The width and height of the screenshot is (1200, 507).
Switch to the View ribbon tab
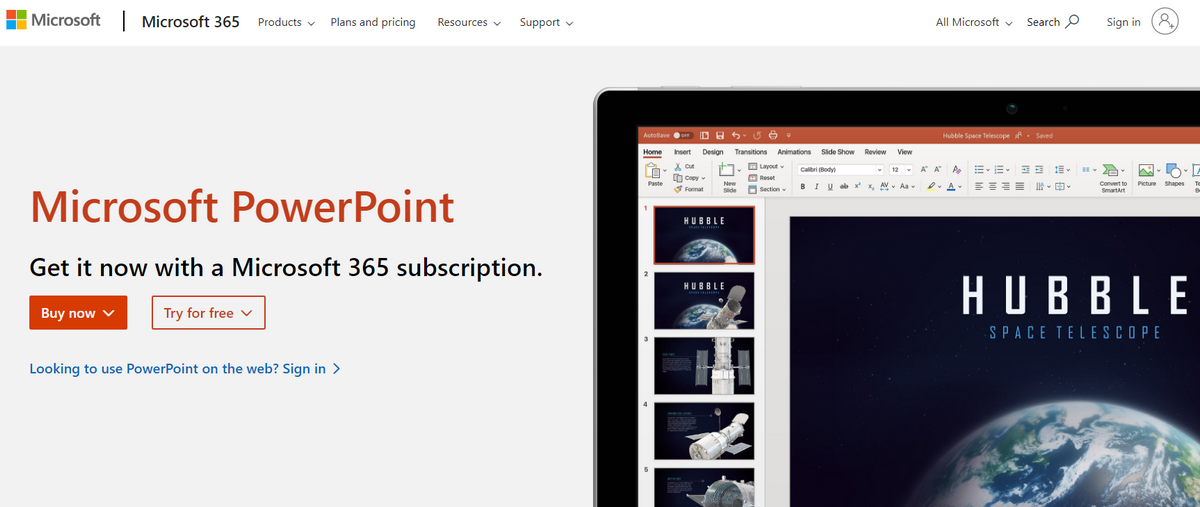point(905,152)
